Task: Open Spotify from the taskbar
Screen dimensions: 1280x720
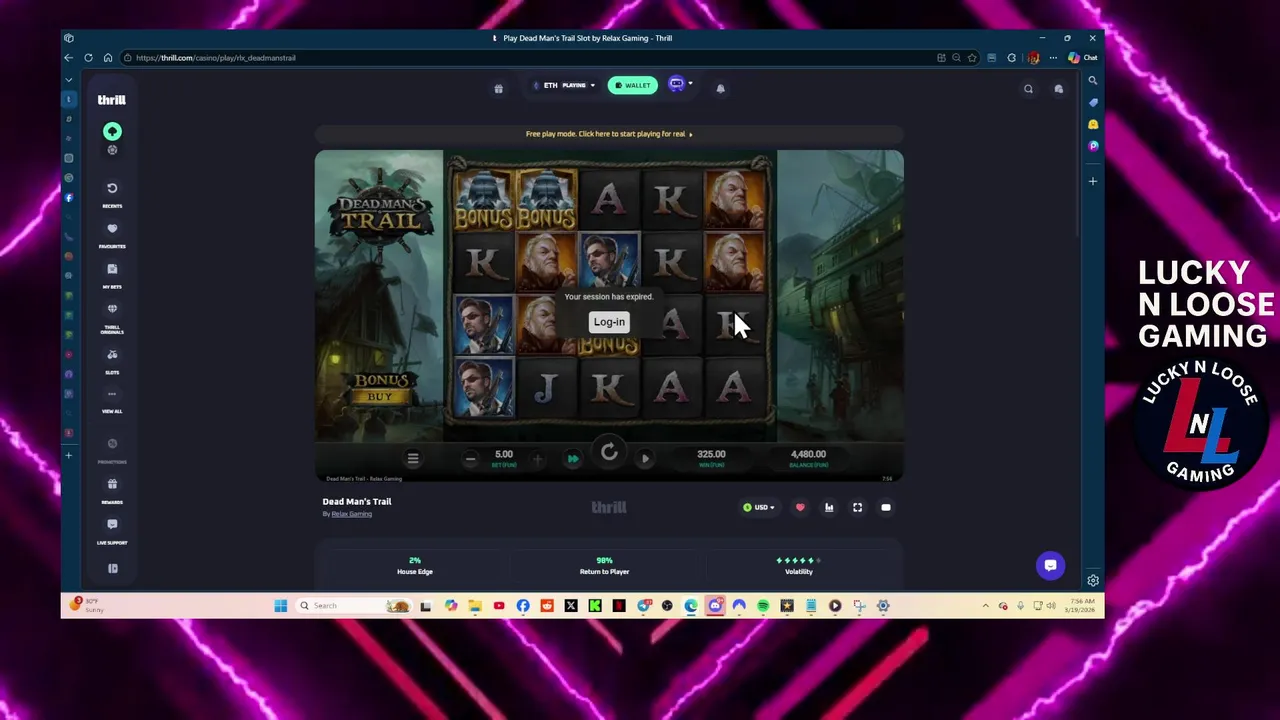Action: click(x=763, y=606)
